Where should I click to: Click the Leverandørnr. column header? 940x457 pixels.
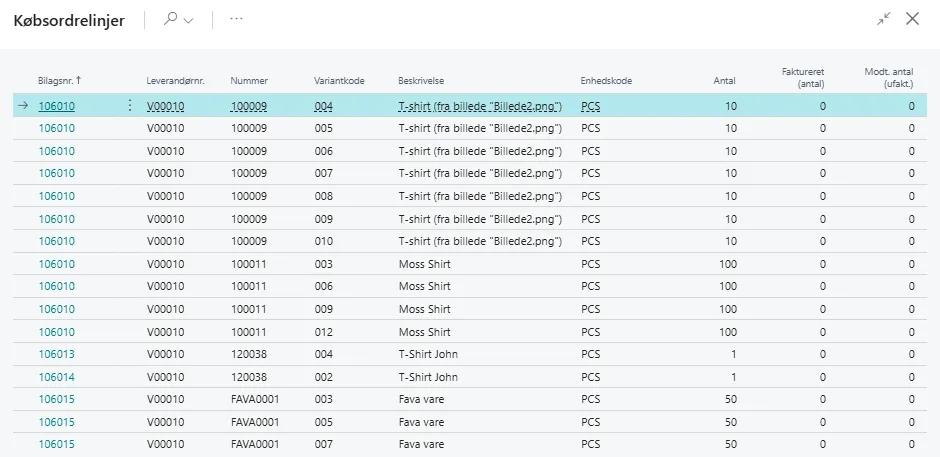175,80
